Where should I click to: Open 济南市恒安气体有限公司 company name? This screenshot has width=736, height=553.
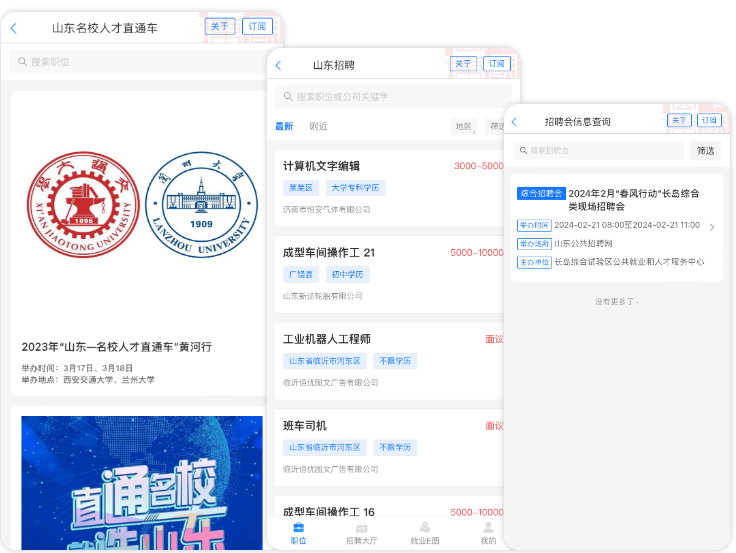click(327, 209)
